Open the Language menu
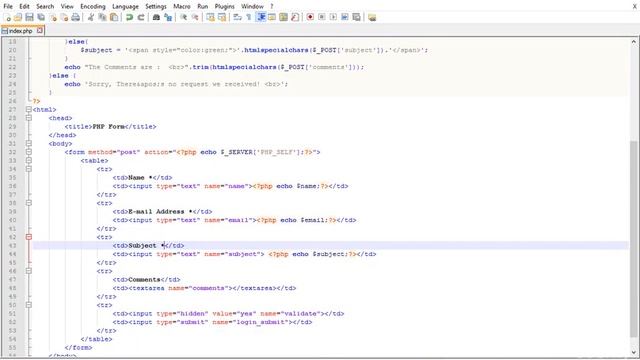The width and height of the screenshot is (640, 360). [125, 6]
